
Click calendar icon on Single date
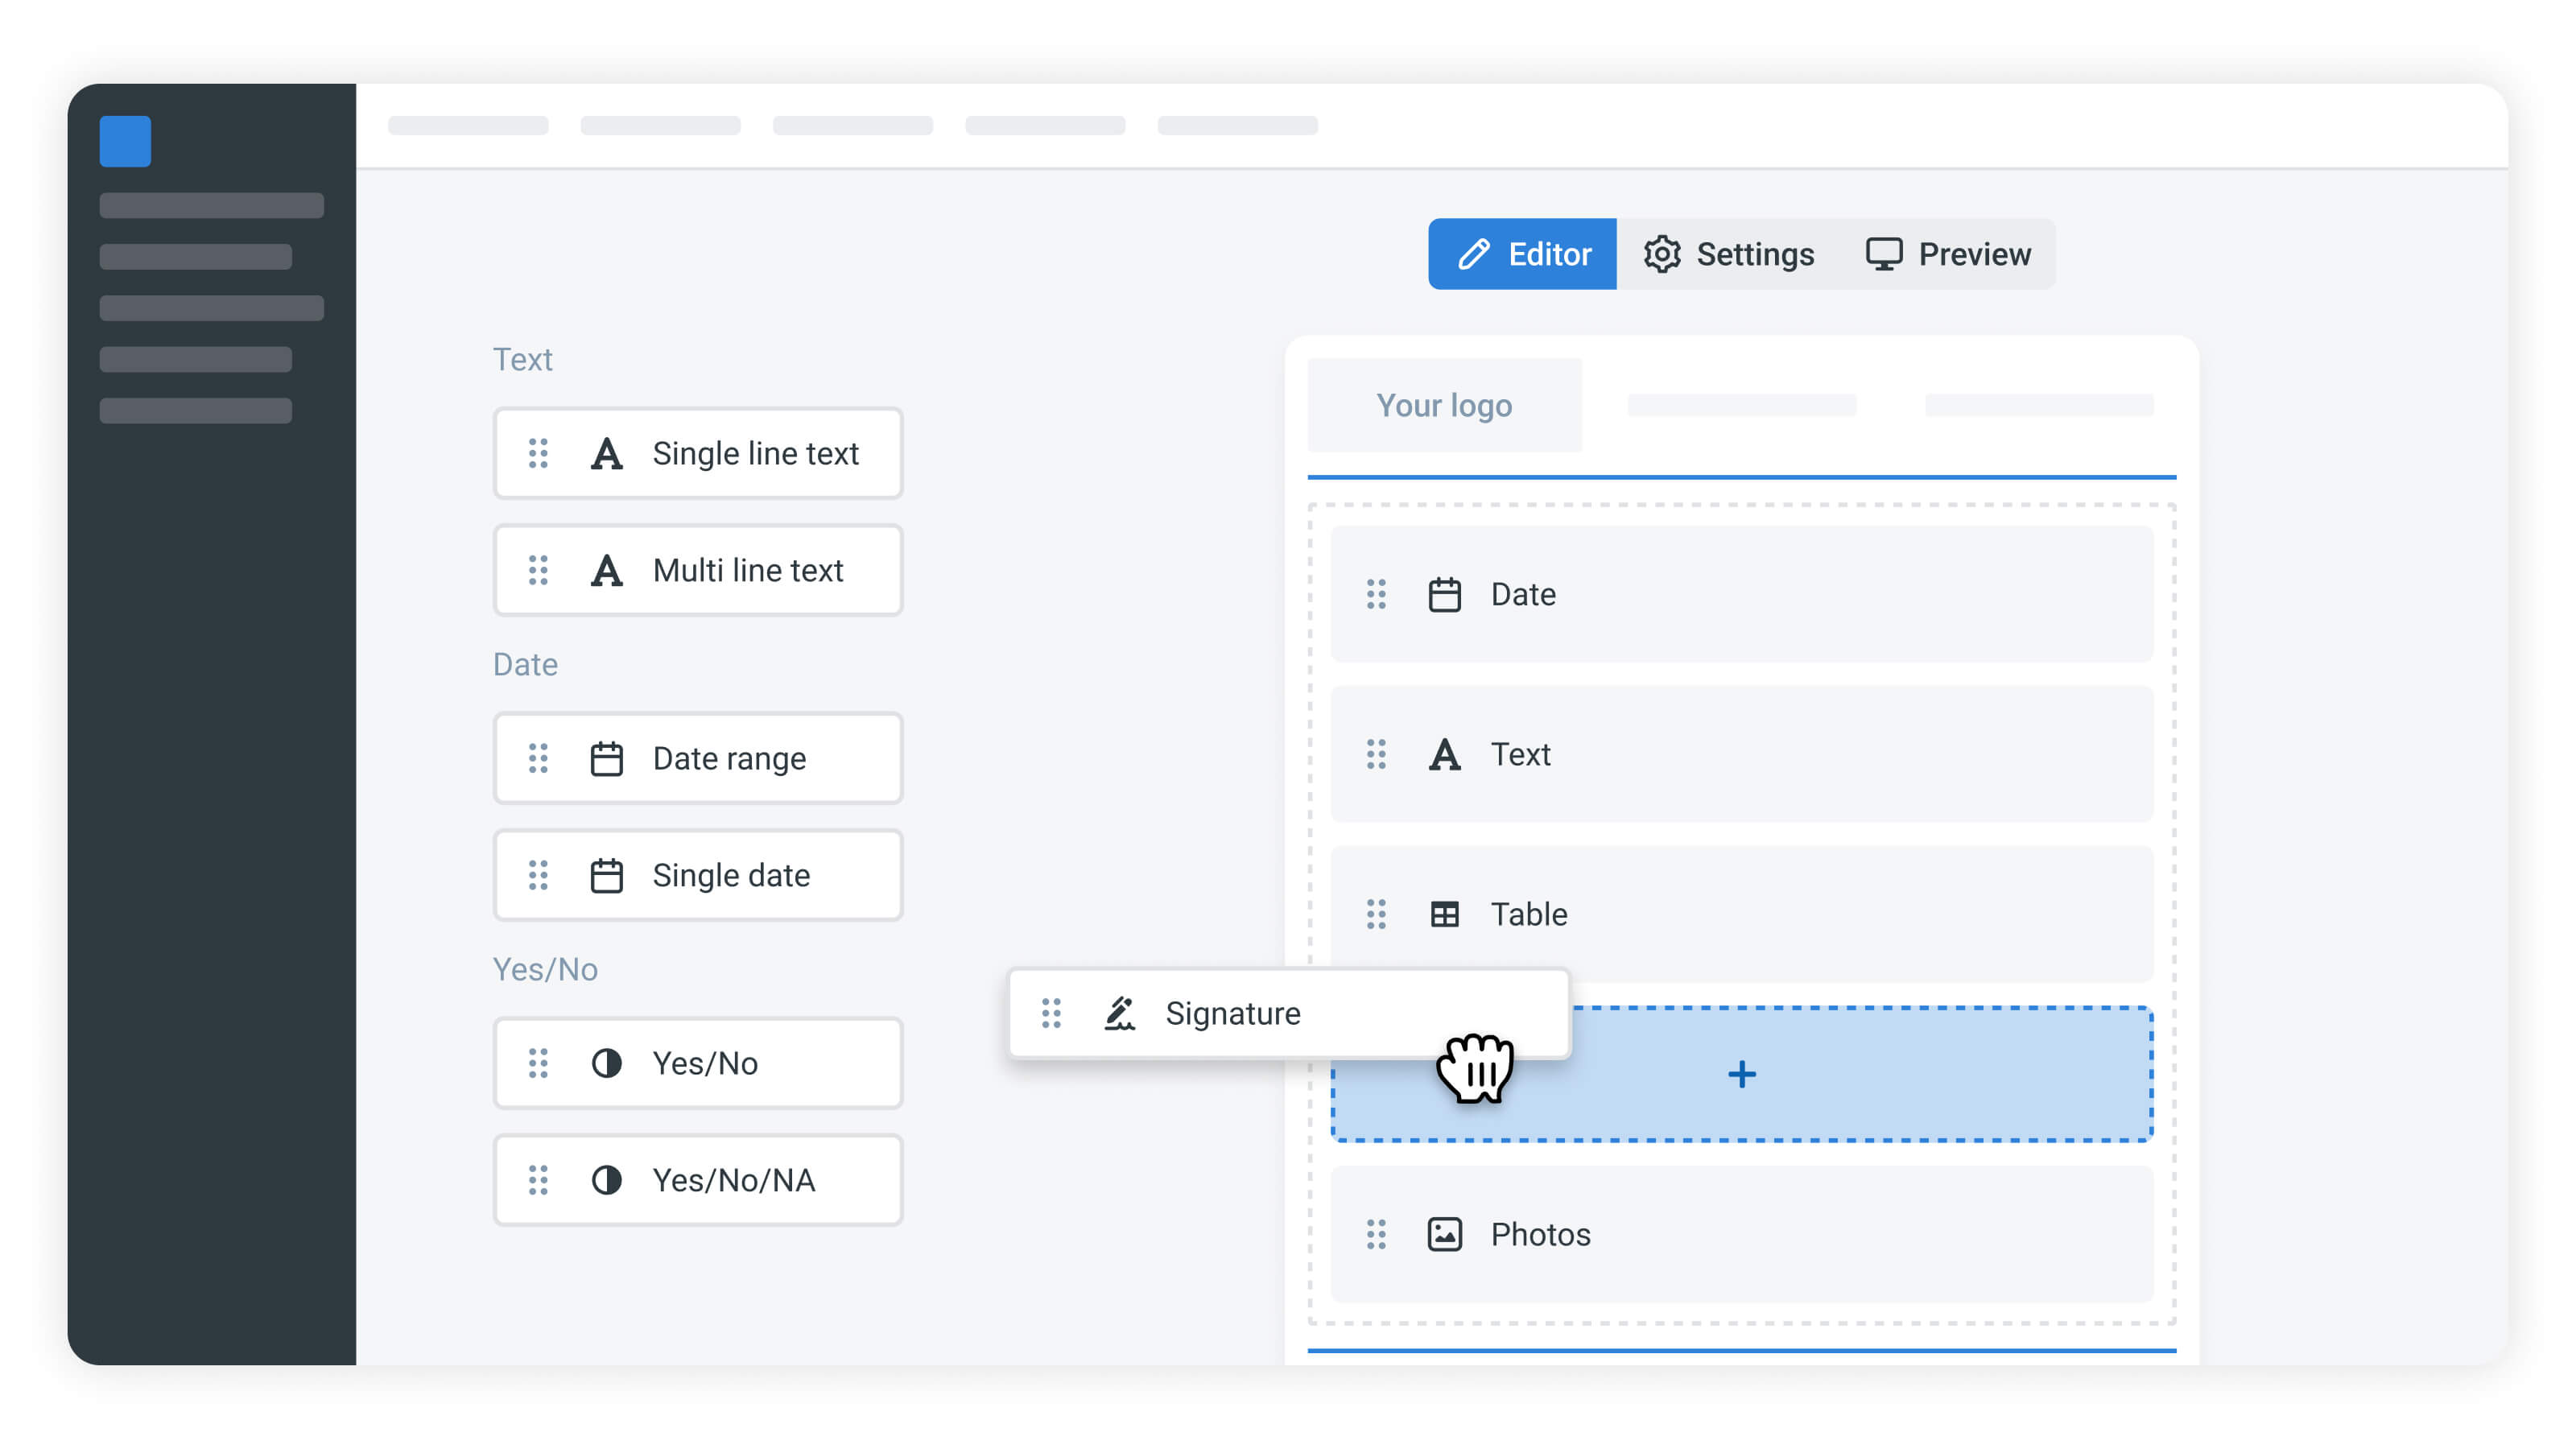(606, 875)
